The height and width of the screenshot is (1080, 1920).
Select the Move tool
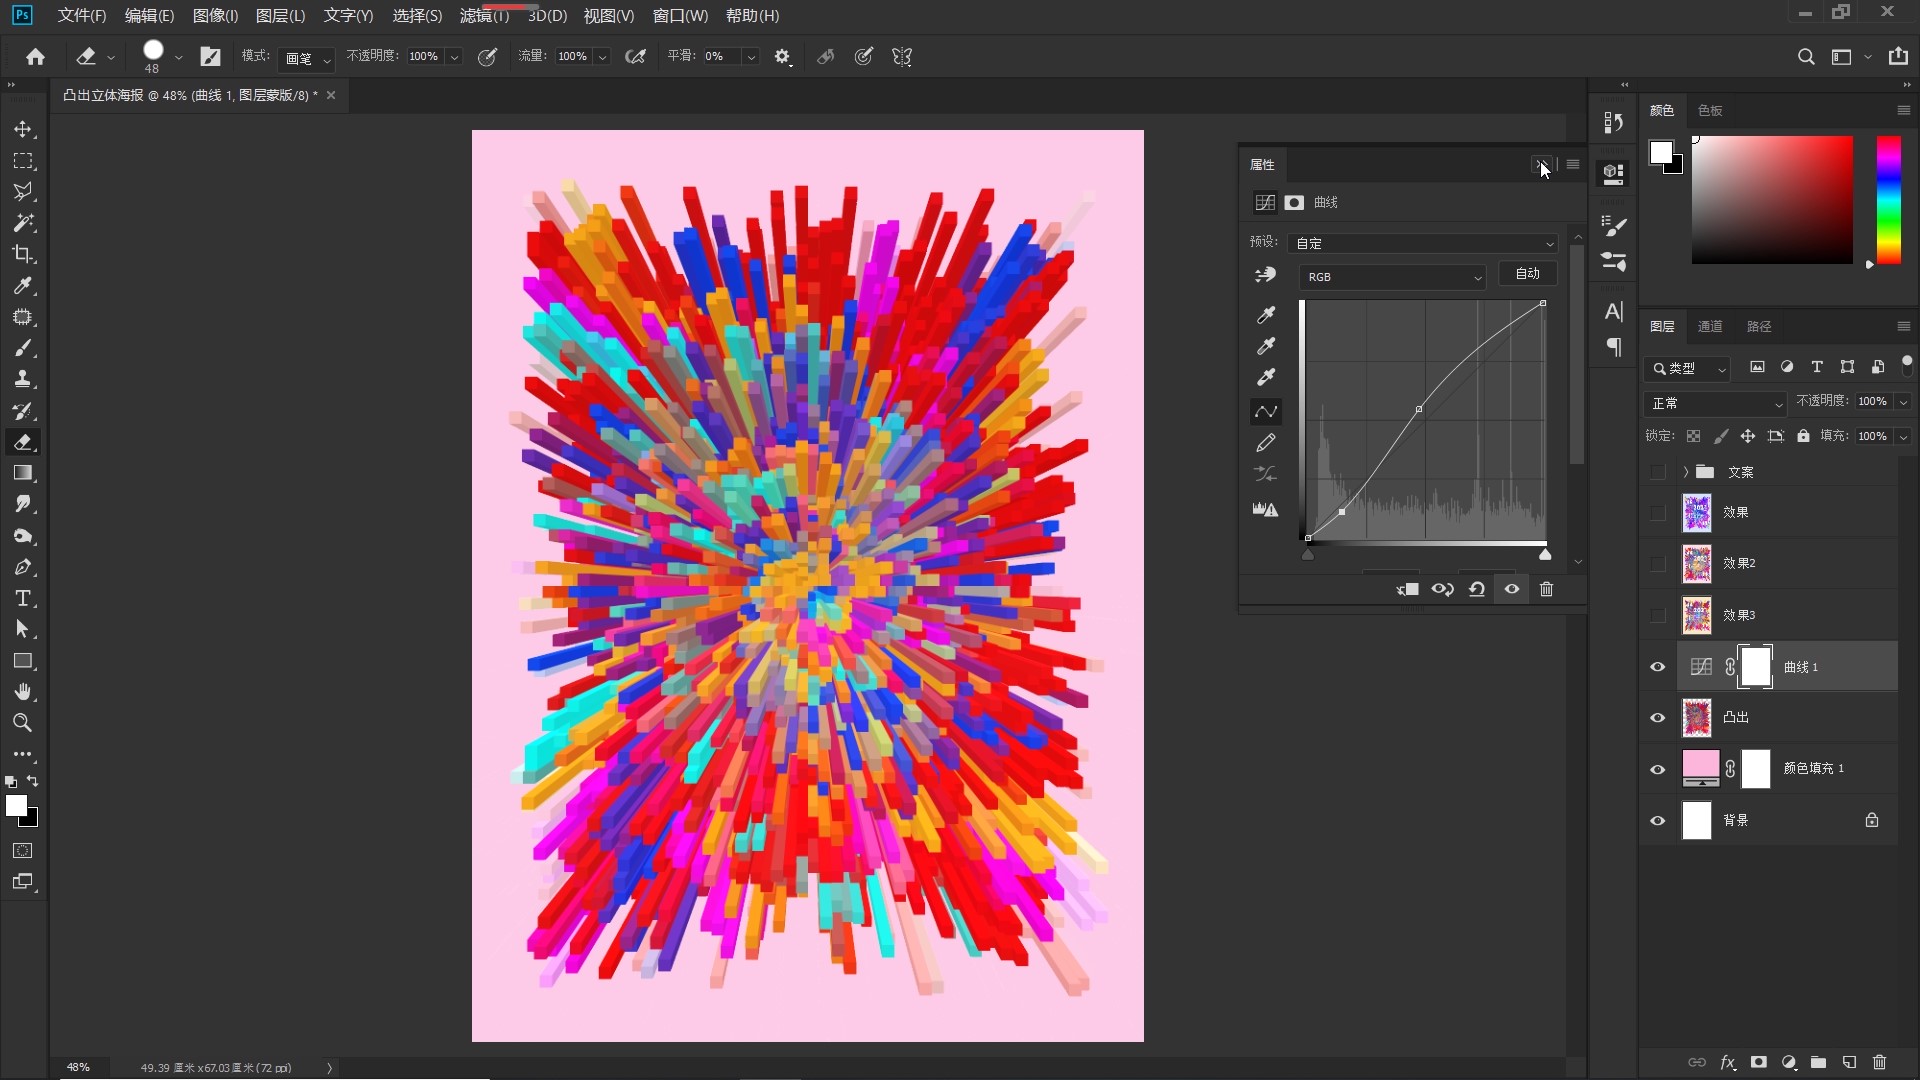pyautogui.click(x=23, y=130)
